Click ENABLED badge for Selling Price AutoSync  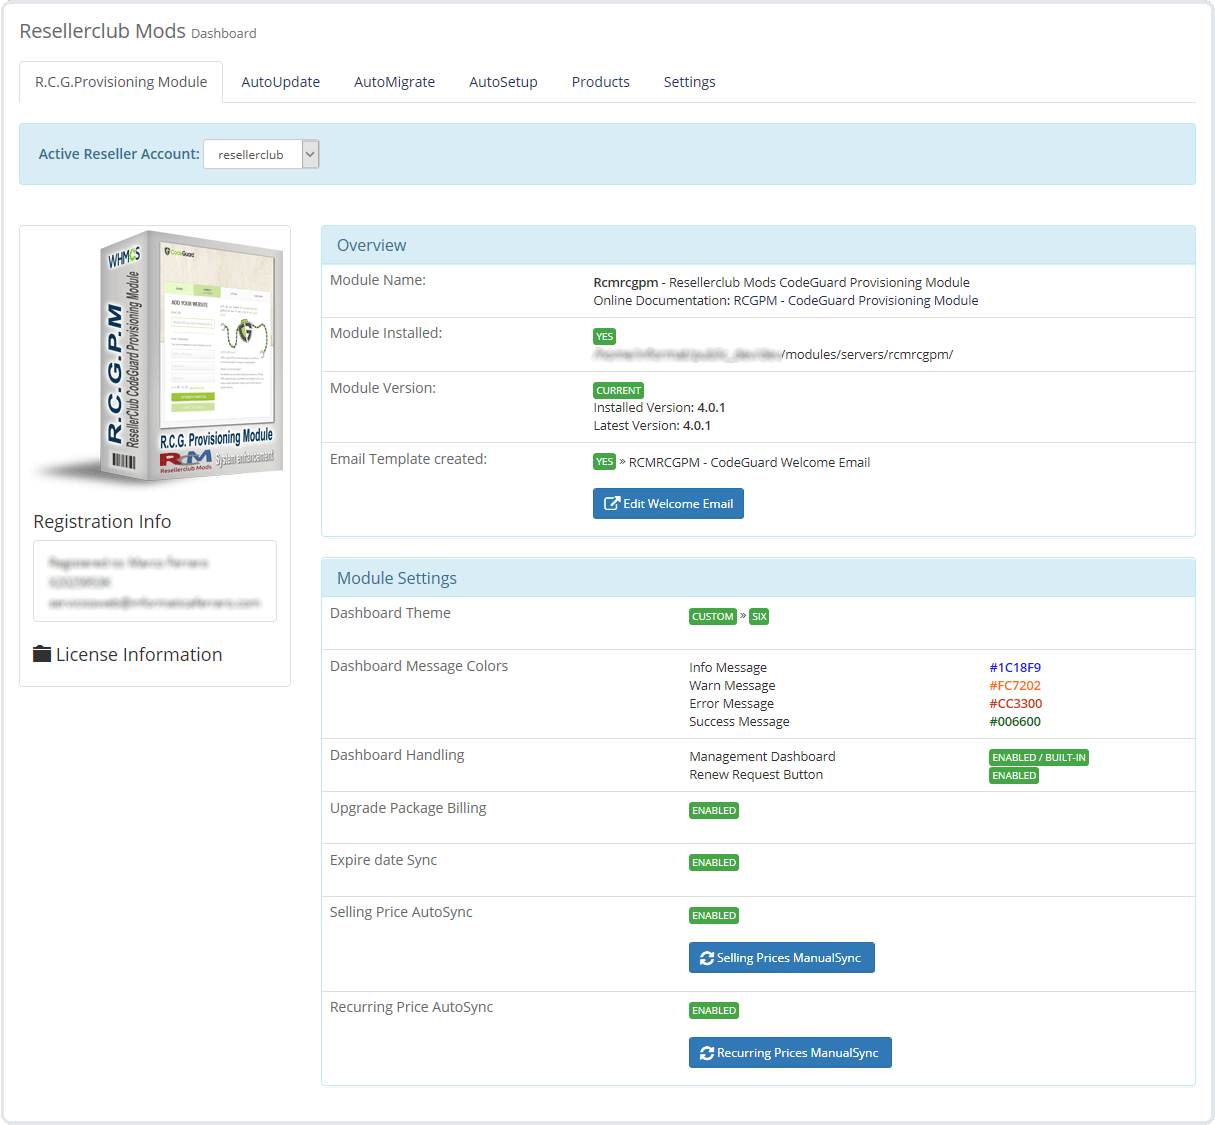click(x=714, y=916)
